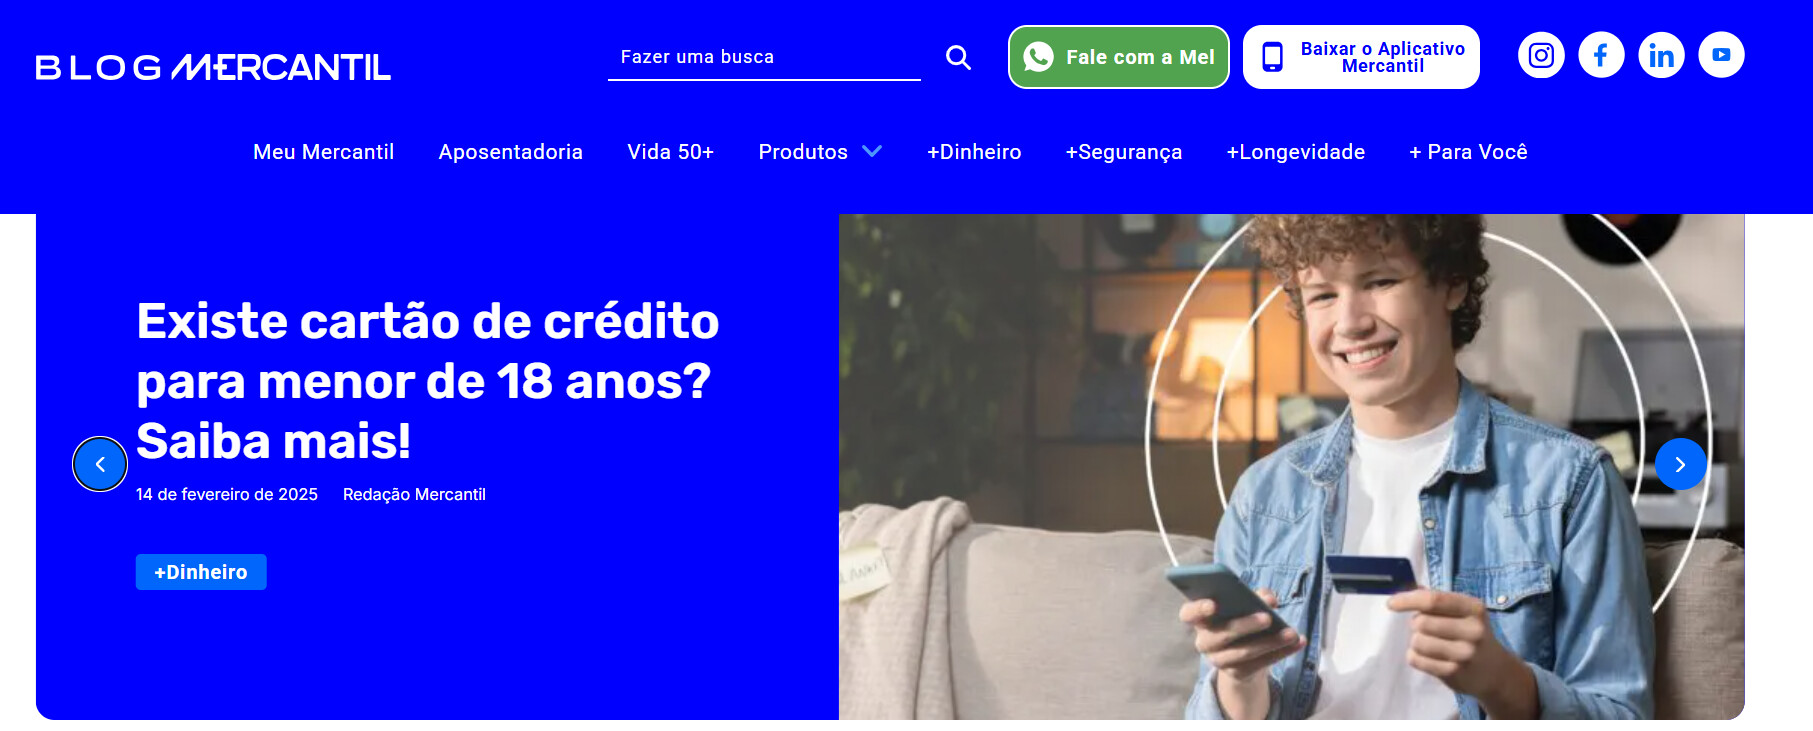Click the +Dinheiro category tag button
This screenshot has height=731, width=1813.
click(x=201, y=572)
